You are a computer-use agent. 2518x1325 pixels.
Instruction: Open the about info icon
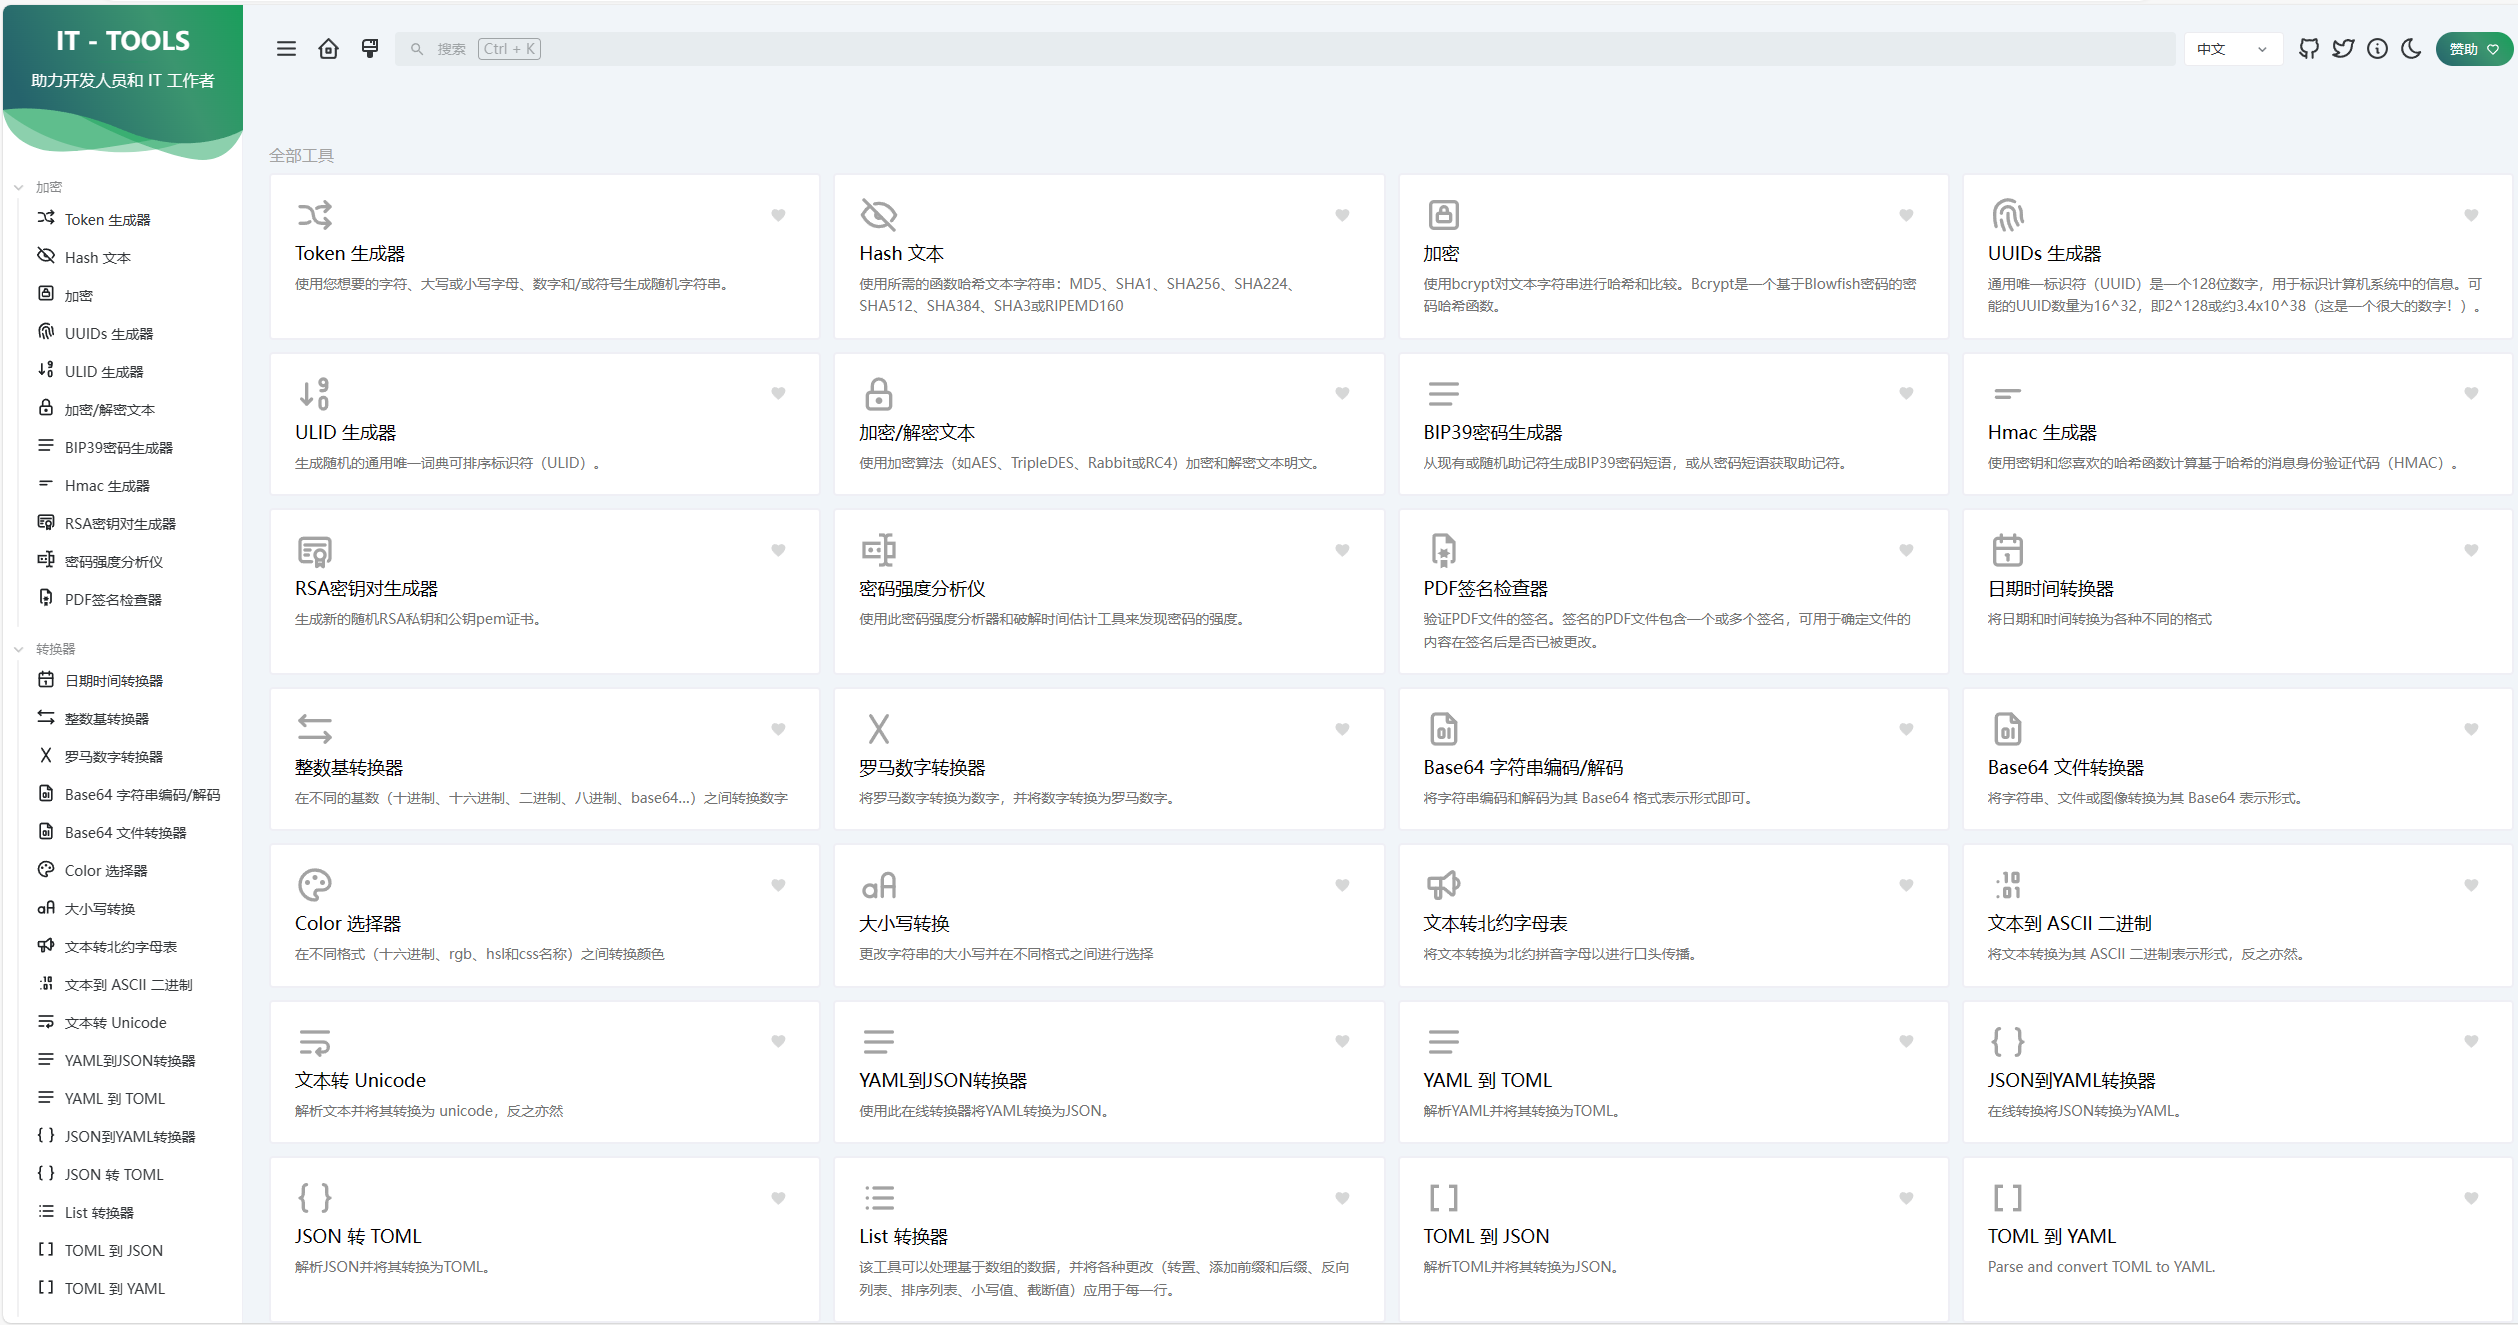(2377, 49)
